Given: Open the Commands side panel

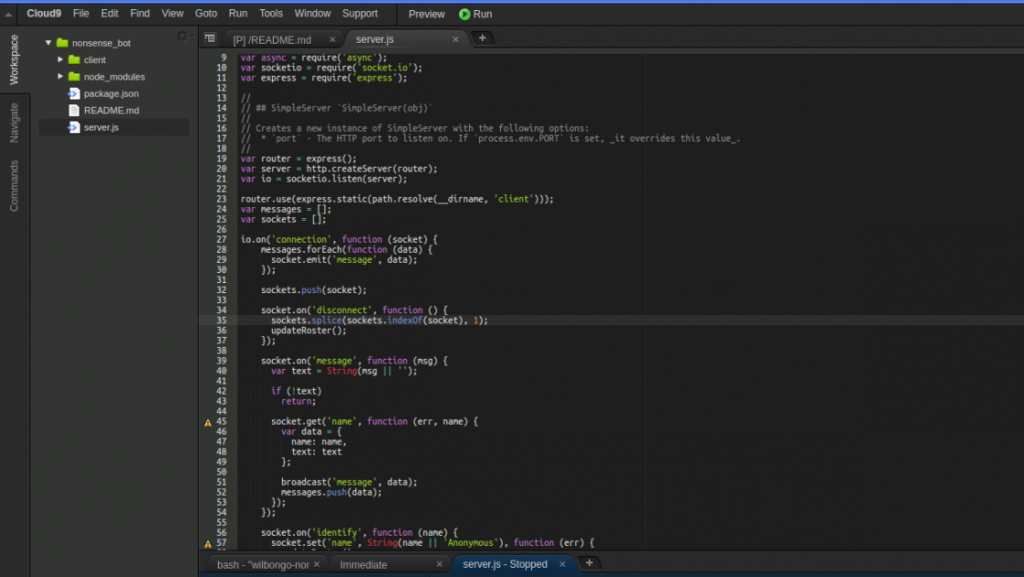Looking at the screenshot, I should pos(14,185).
